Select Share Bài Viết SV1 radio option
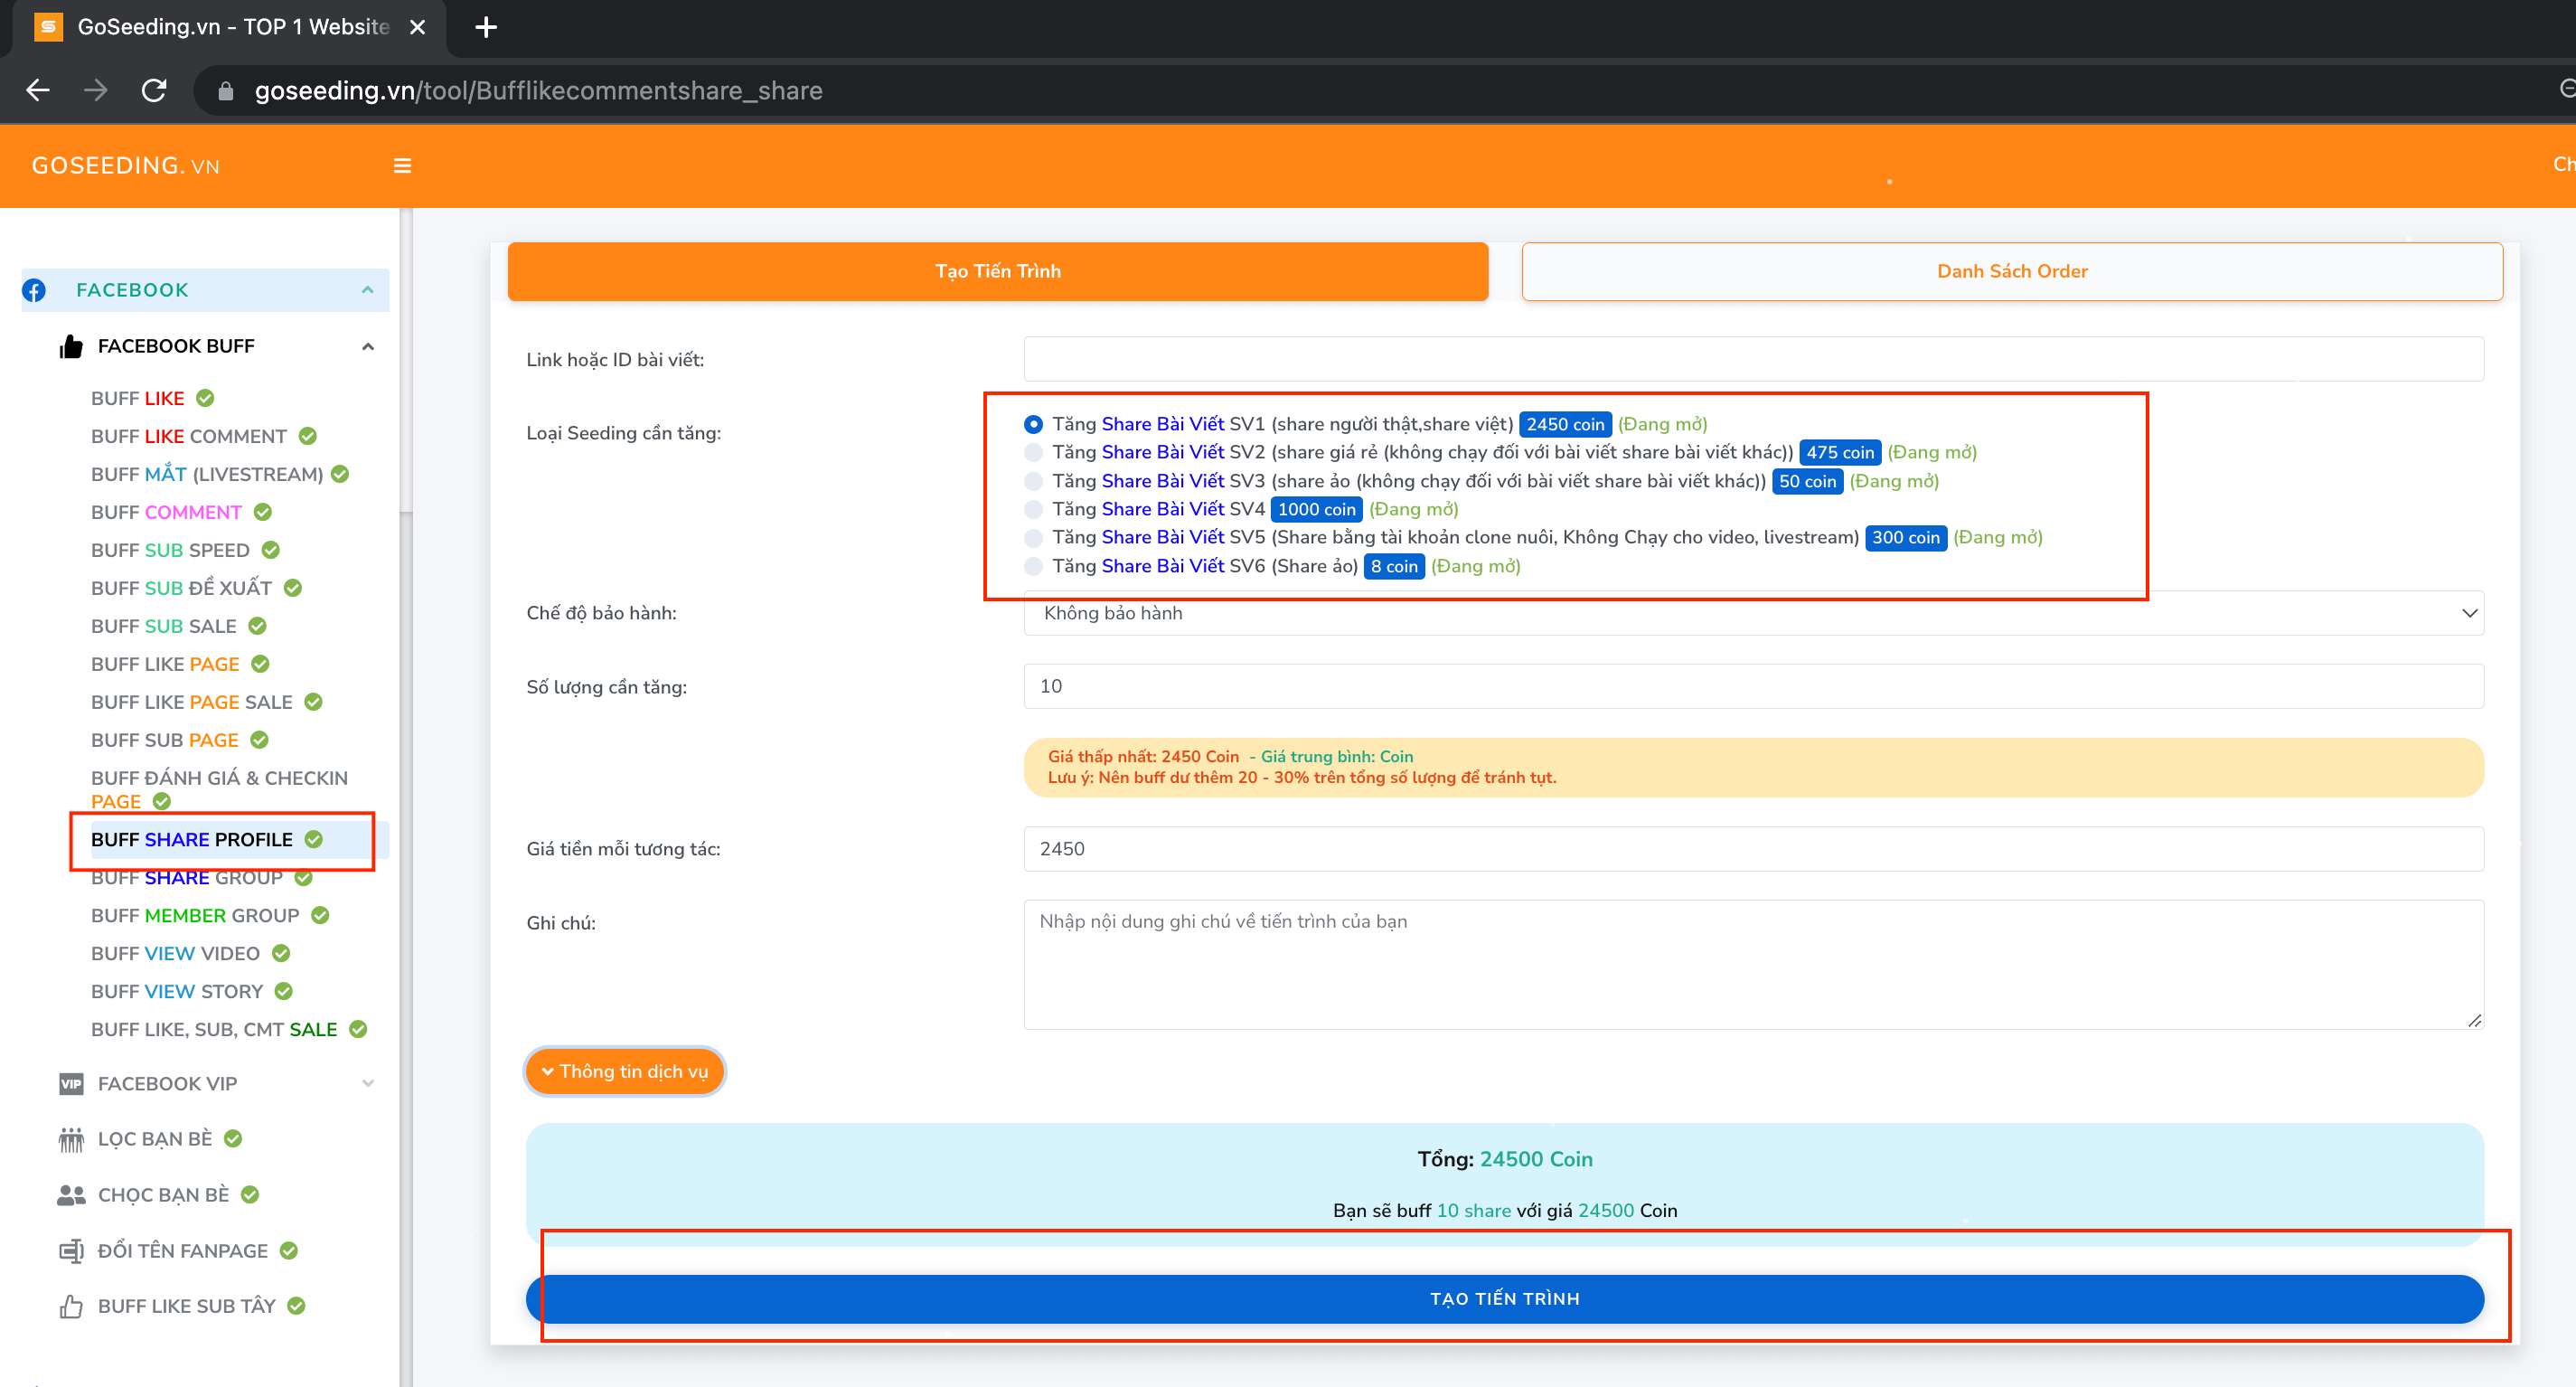This screenshot has height=1387, width=2576. point(1033,424)
